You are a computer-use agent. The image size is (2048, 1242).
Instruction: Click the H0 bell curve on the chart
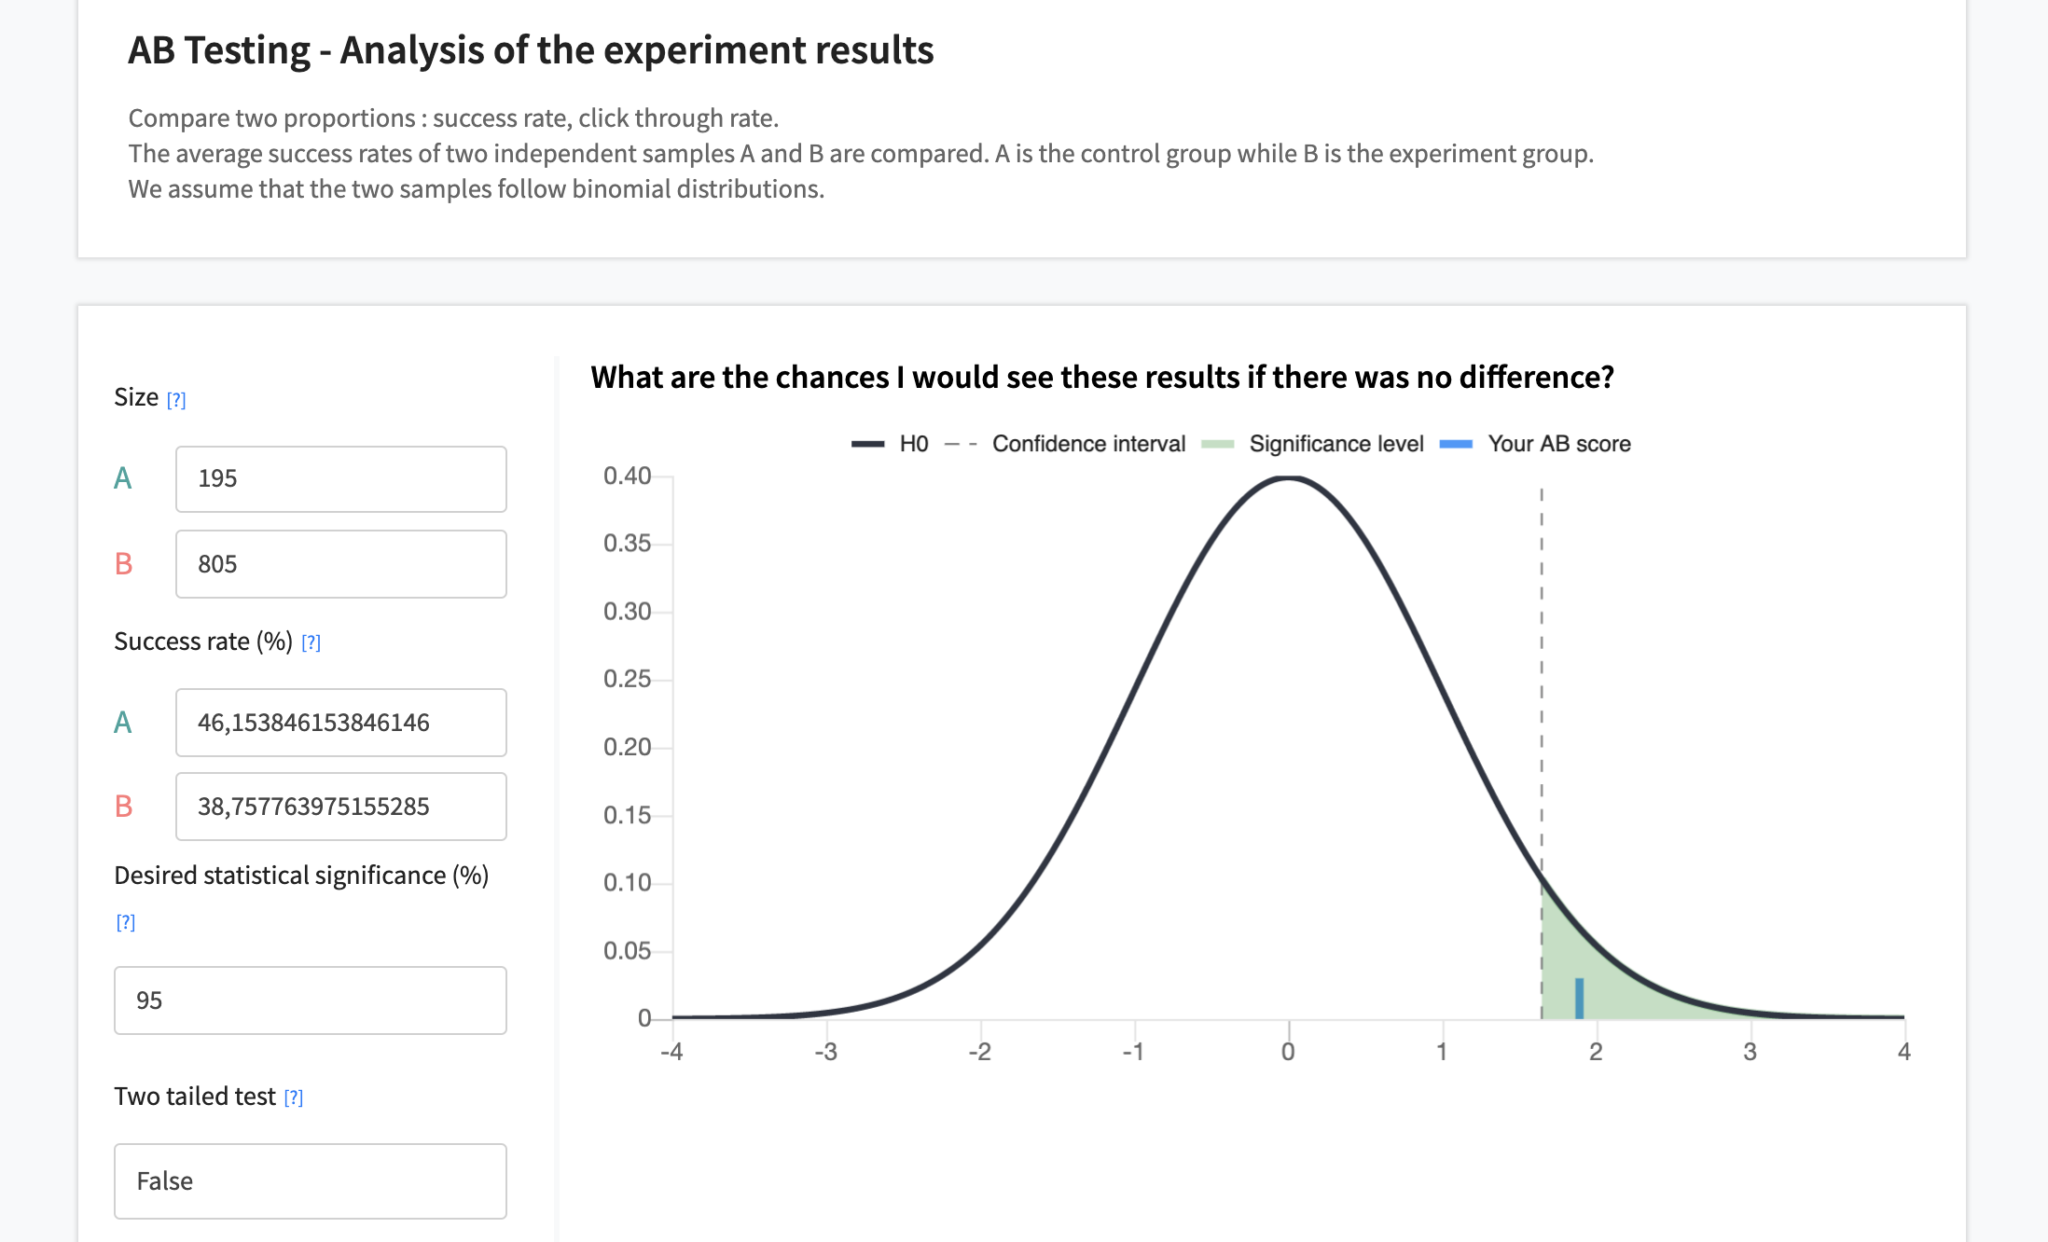pyautogui.click(x=1289, y=480)
